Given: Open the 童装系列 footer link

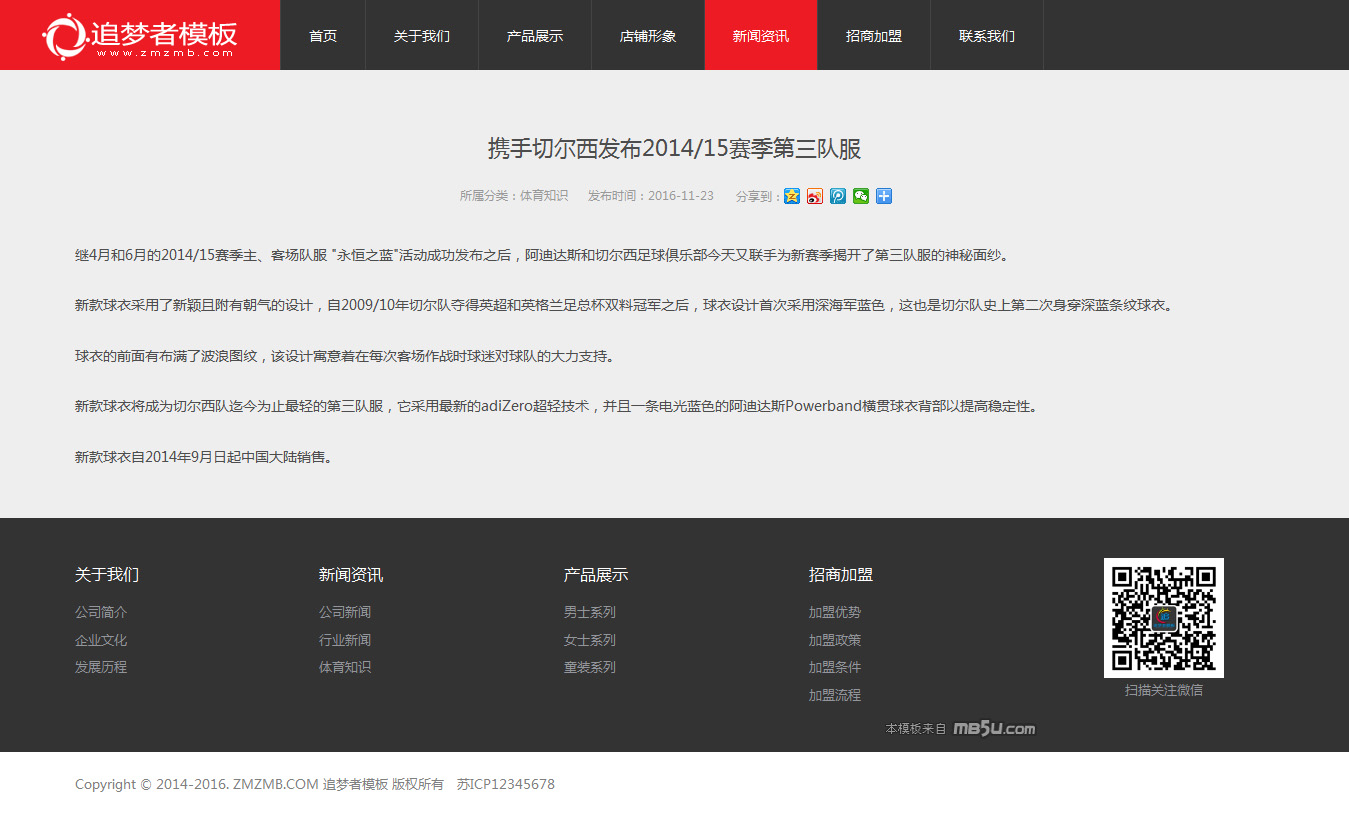Looking at the screenshot, I should 590,667.
